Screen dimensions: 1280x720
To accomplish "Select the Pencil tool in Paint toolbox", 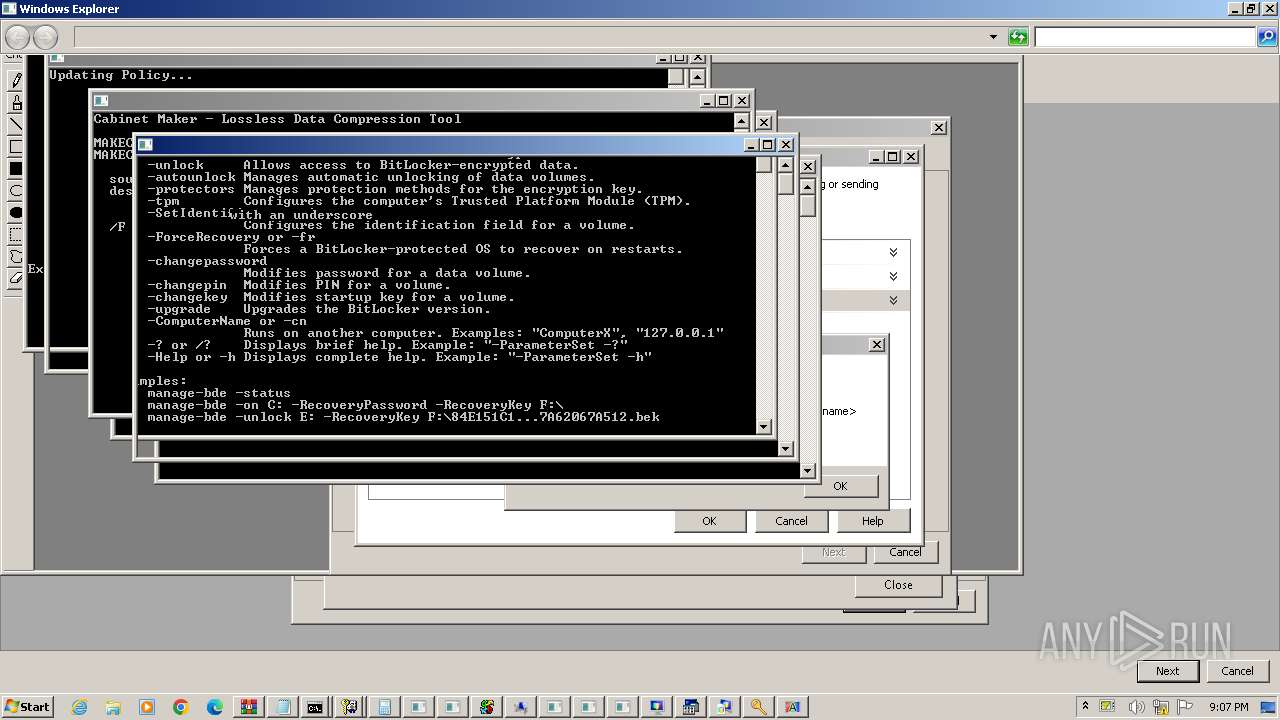I will pyautogui.click(x=16, y=80).
